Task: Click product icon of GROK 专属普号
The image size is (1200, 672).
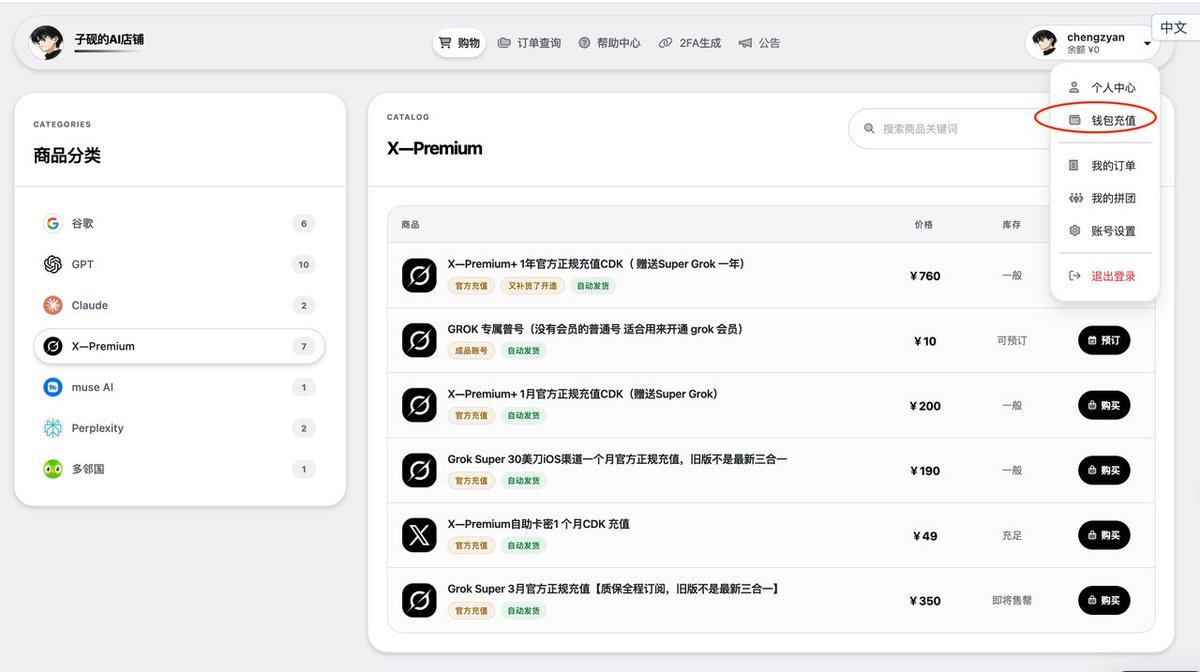Action: [420, 341]
